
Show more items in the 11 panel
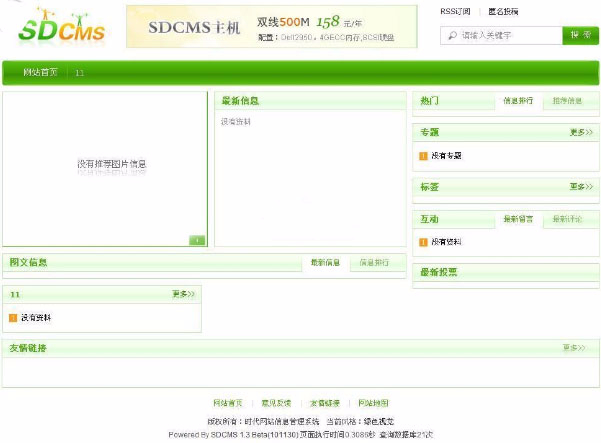pos(183,294)
